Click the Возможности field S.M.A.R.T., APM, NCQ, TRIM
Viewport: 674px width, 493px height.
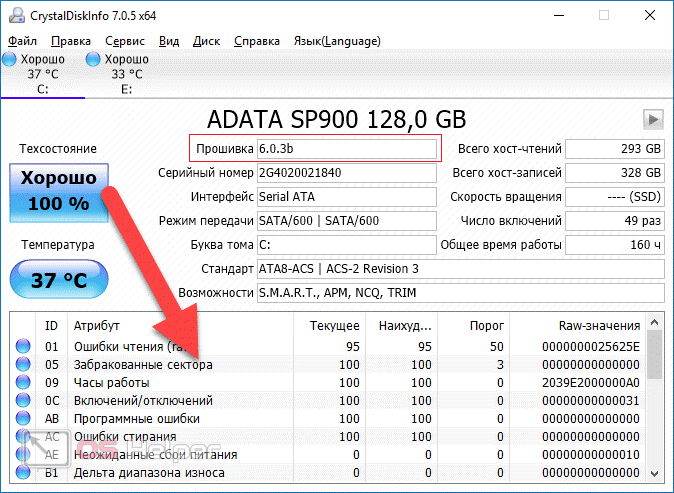point(461,293)
